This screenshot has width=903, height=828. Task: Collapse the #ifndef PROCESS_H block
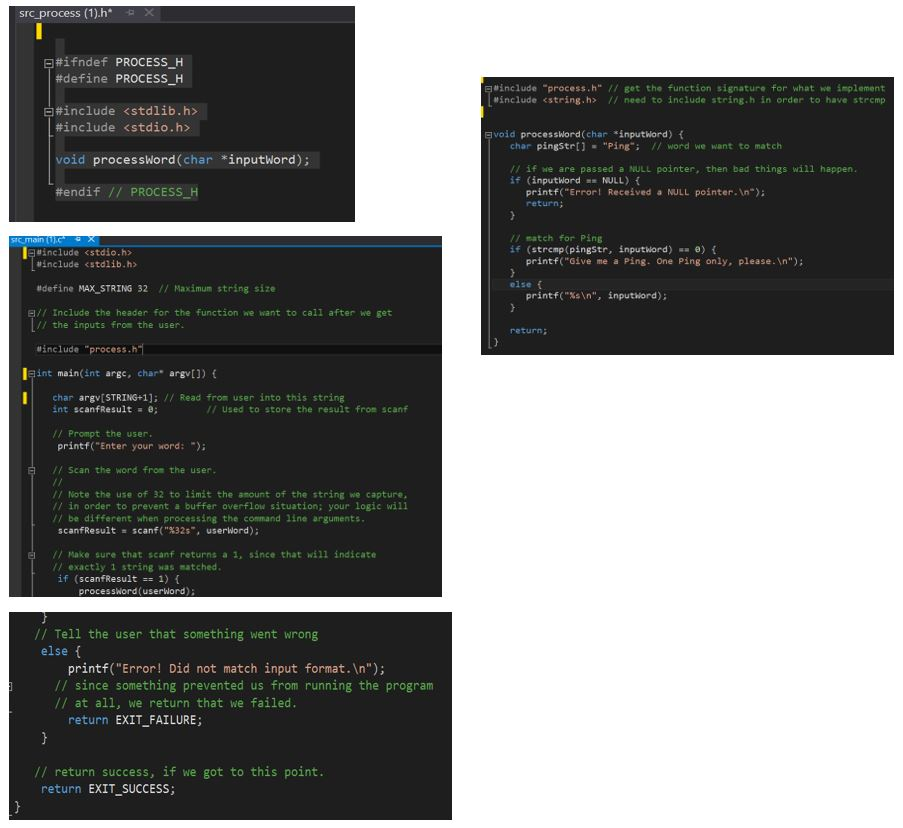click(x=48, y=63)
